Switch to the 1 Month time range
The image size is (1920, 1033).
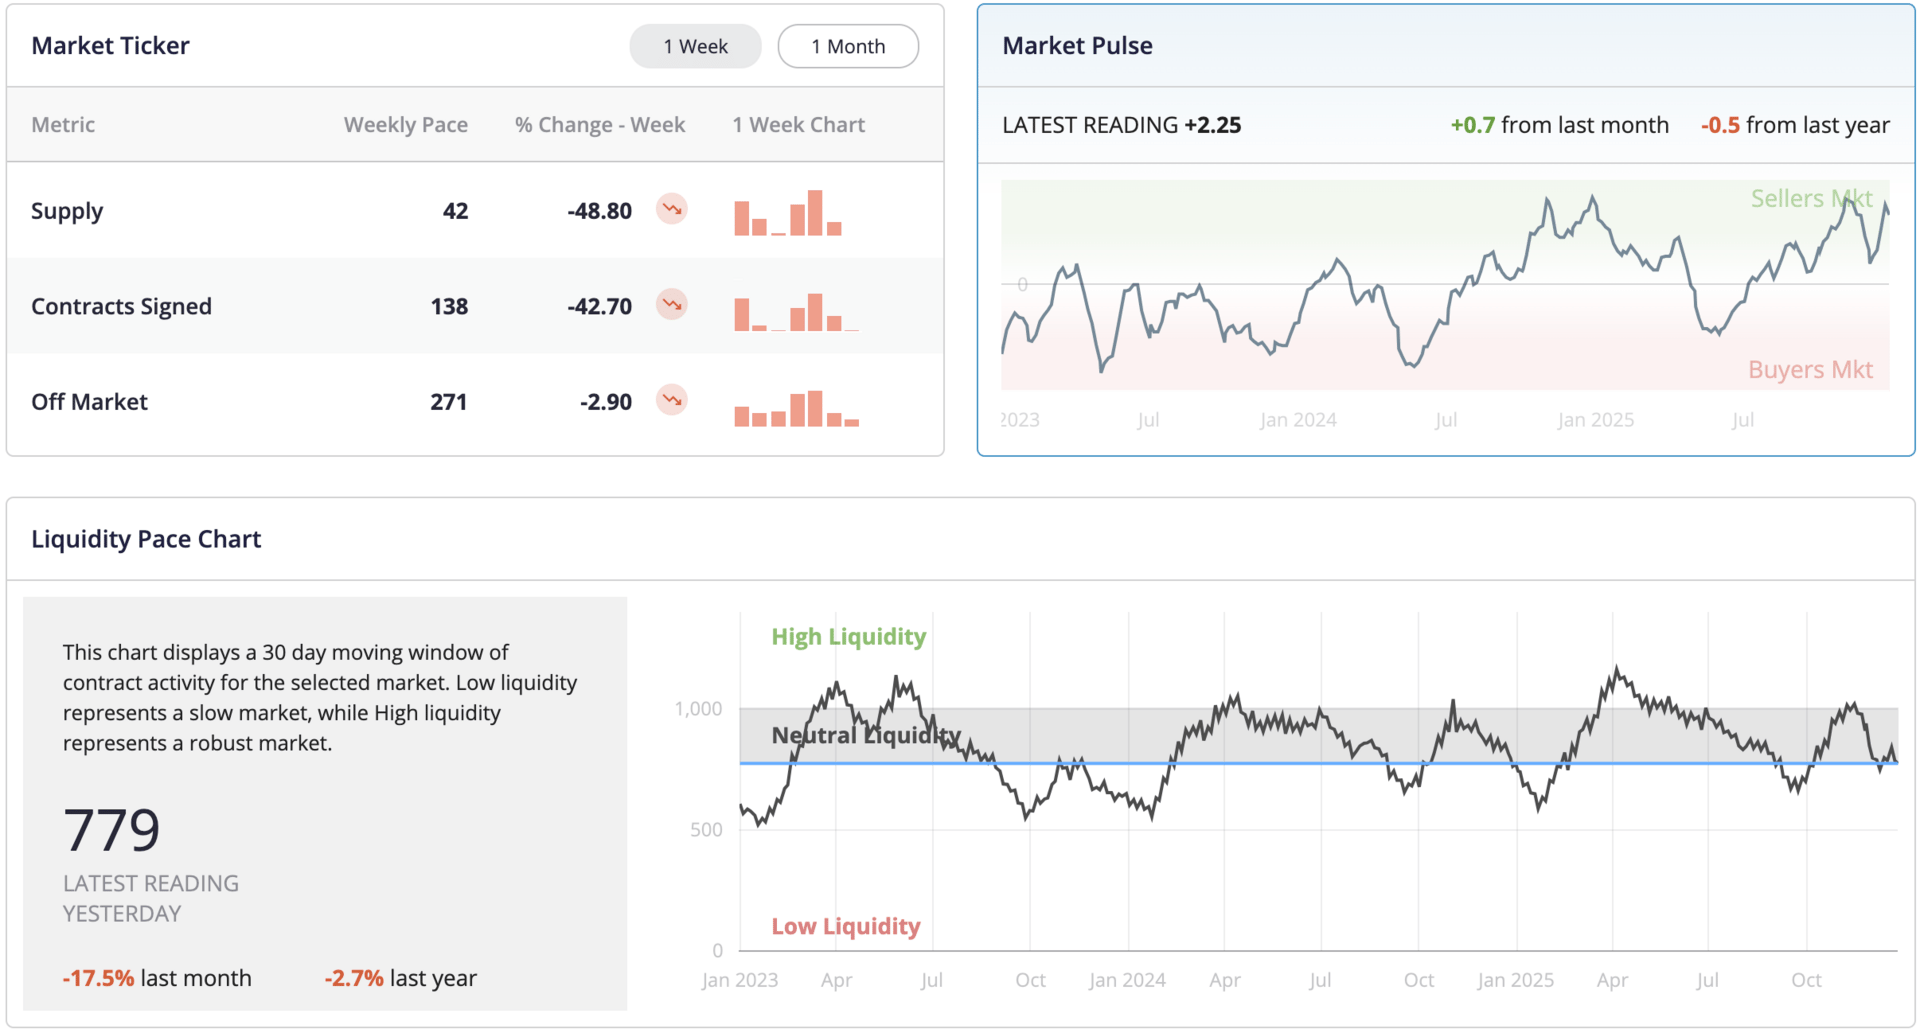pyautogui.click(x=848, y=46)
